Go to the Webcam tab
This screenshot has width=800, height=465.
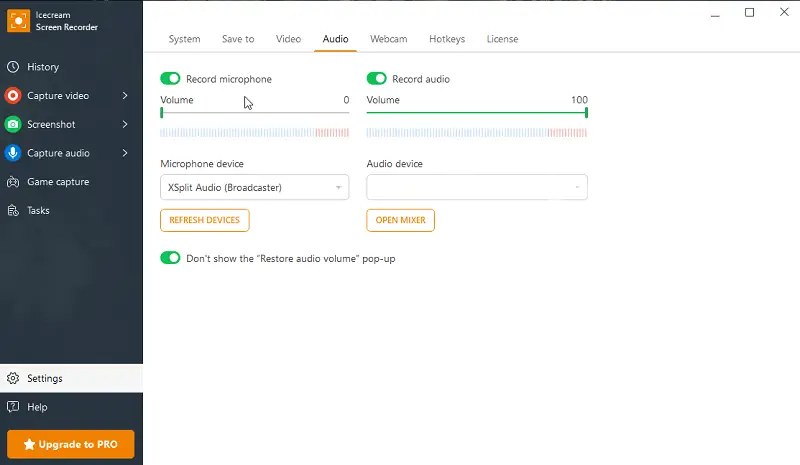coord(388,39)
